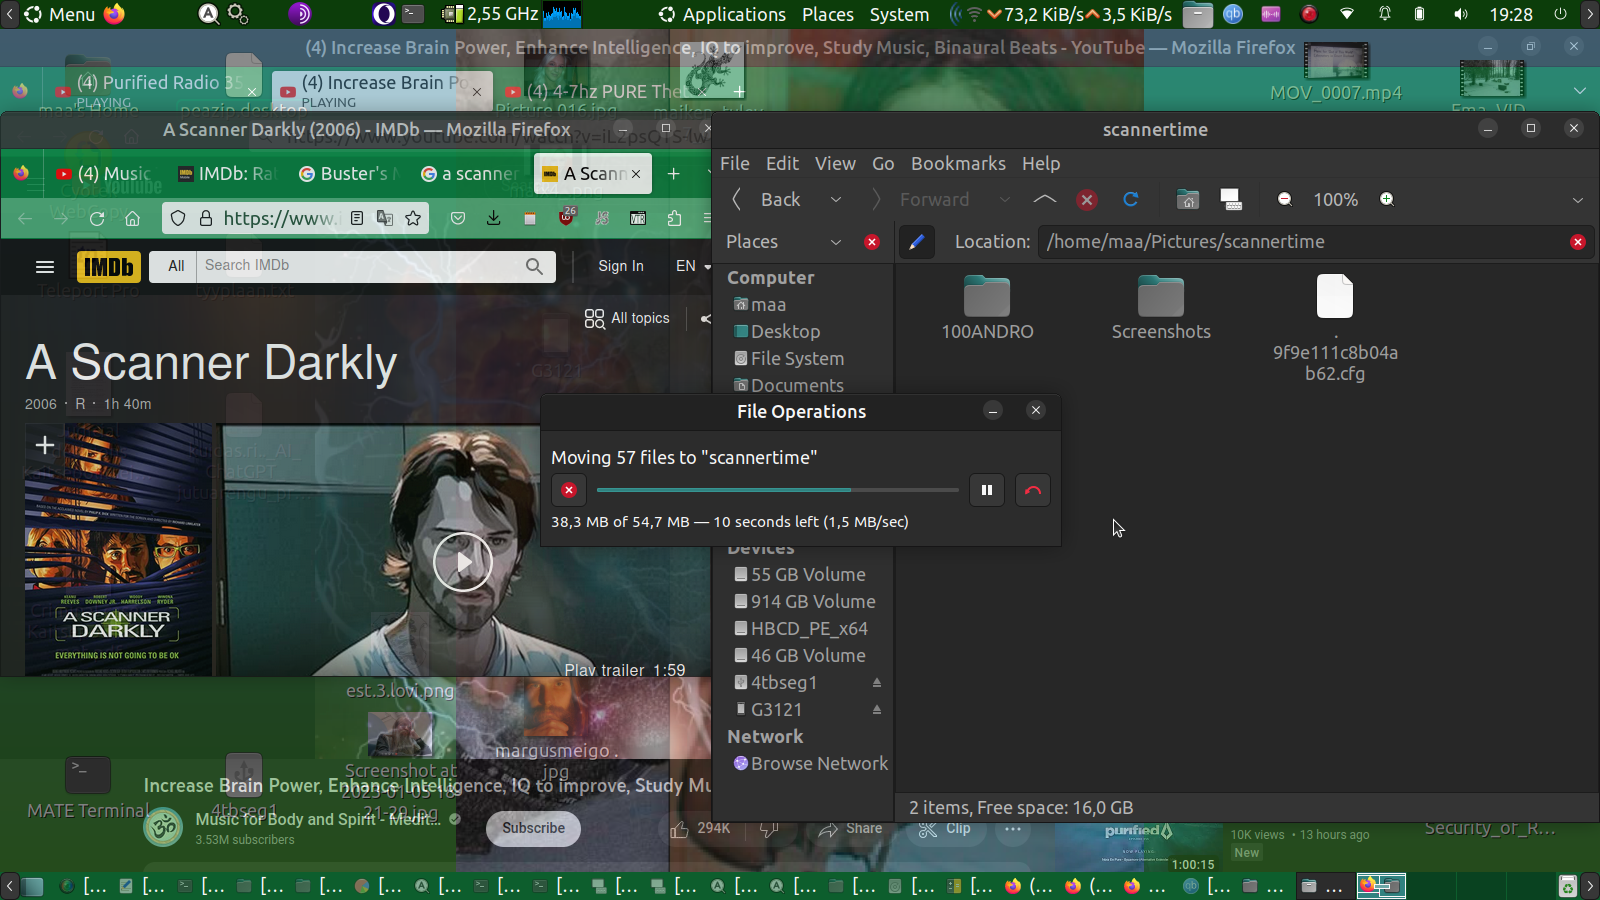
Task: Toggle reader view in the Firefox address bar
Action: pyautogui.click(x=357, y=219)
